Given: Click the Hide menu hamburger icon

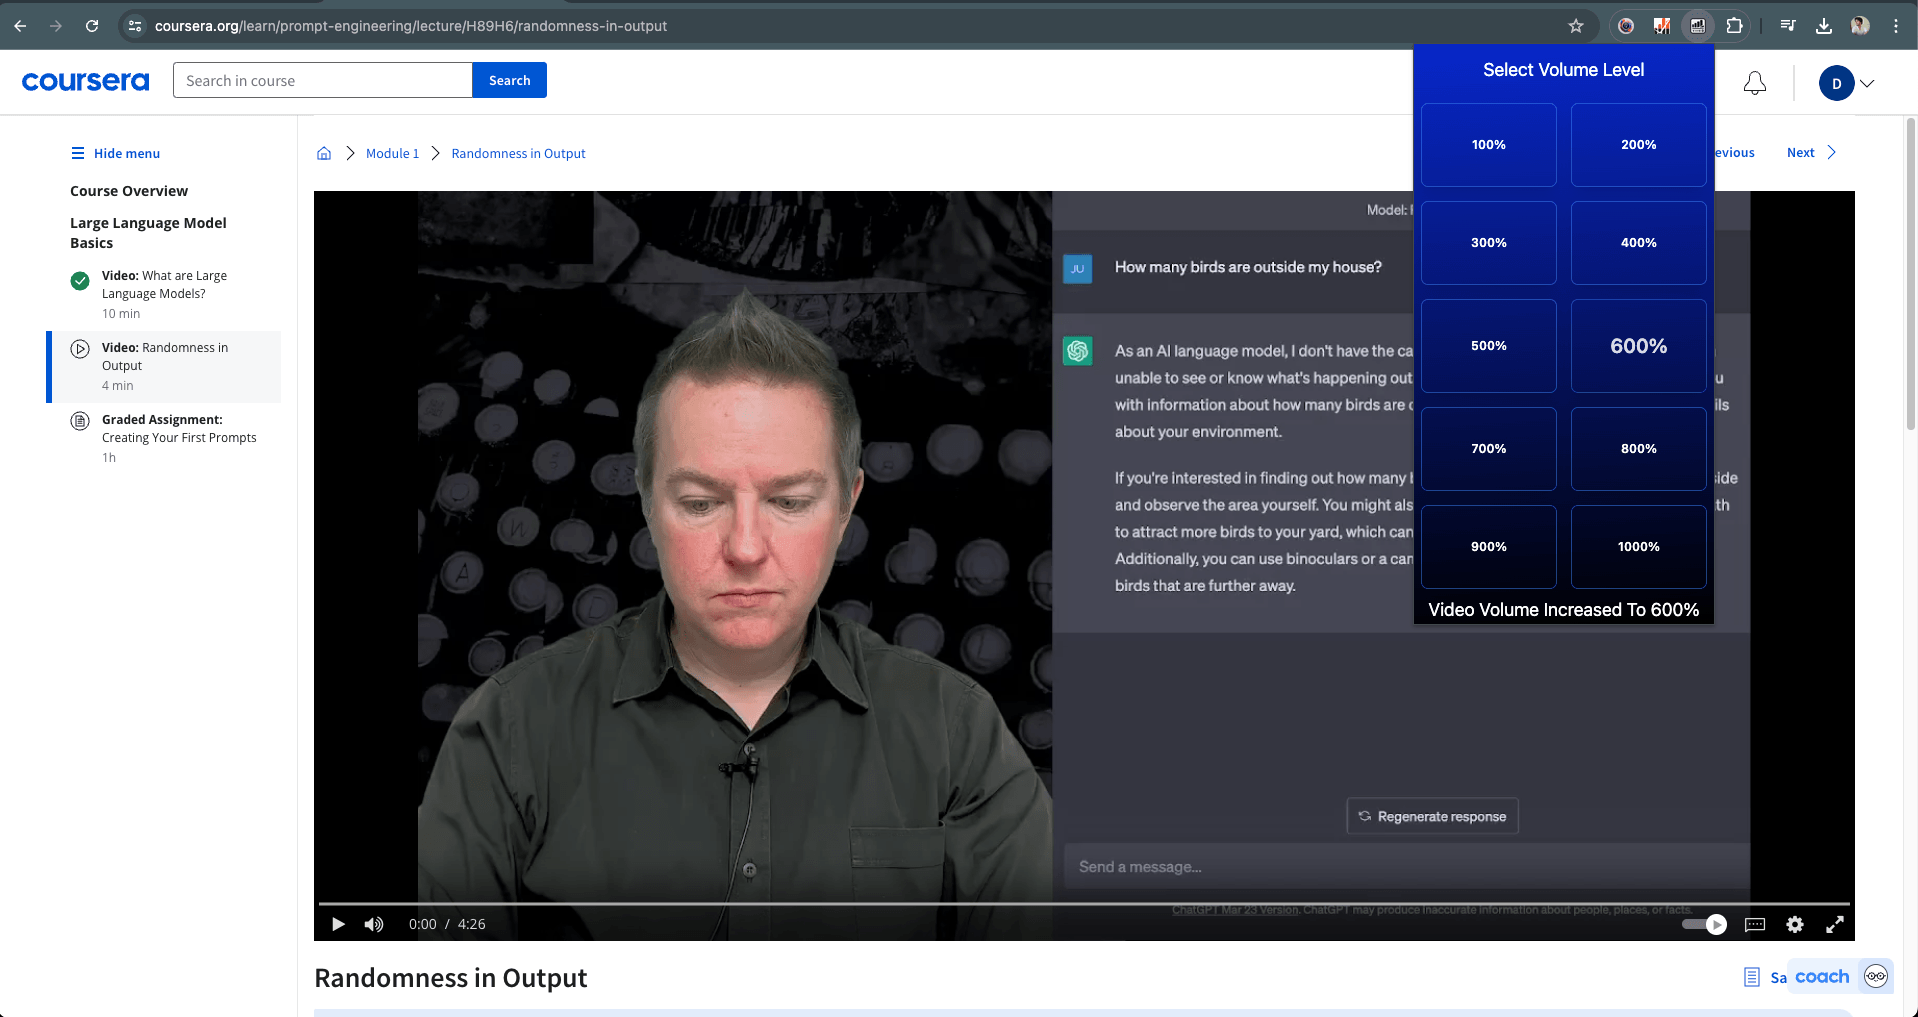Looking at the screenshot, I should click(78, 153).
